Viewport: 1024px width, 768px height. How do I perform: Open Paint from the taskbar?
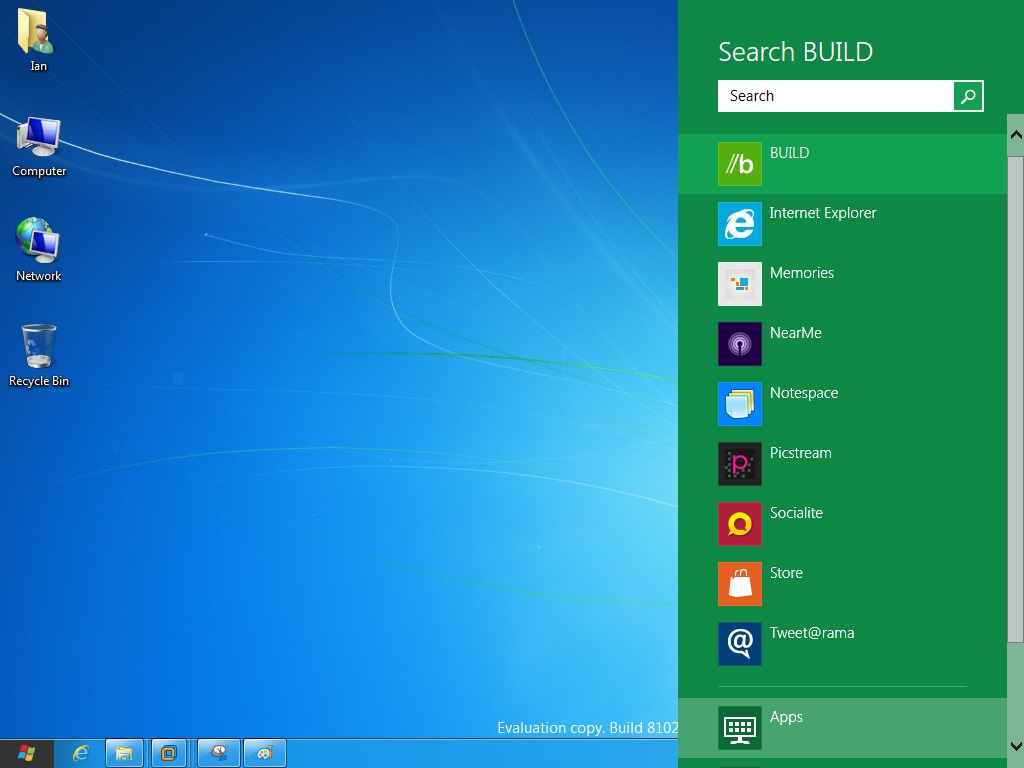pos(264,754)
